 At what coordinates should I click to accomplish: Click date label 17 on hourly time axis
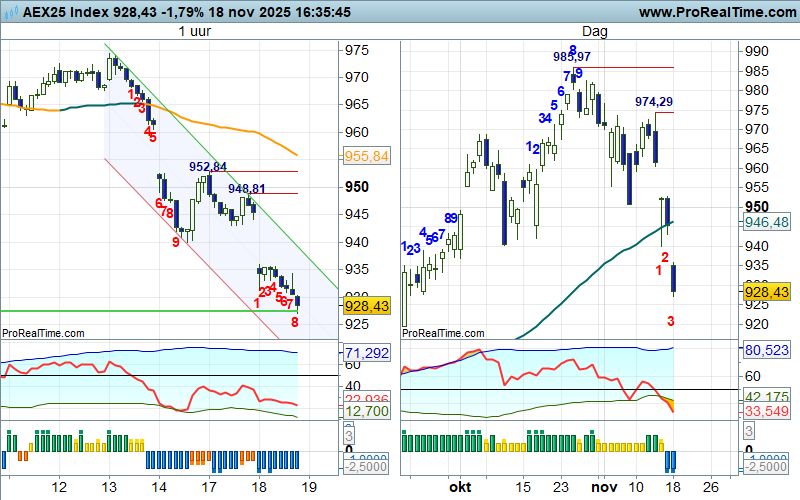coord(209,487)
